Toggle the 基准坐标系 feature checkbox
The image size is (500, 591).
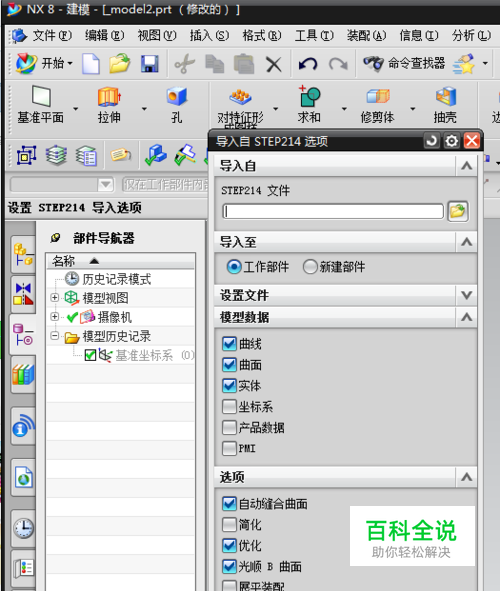pos(90,355)
